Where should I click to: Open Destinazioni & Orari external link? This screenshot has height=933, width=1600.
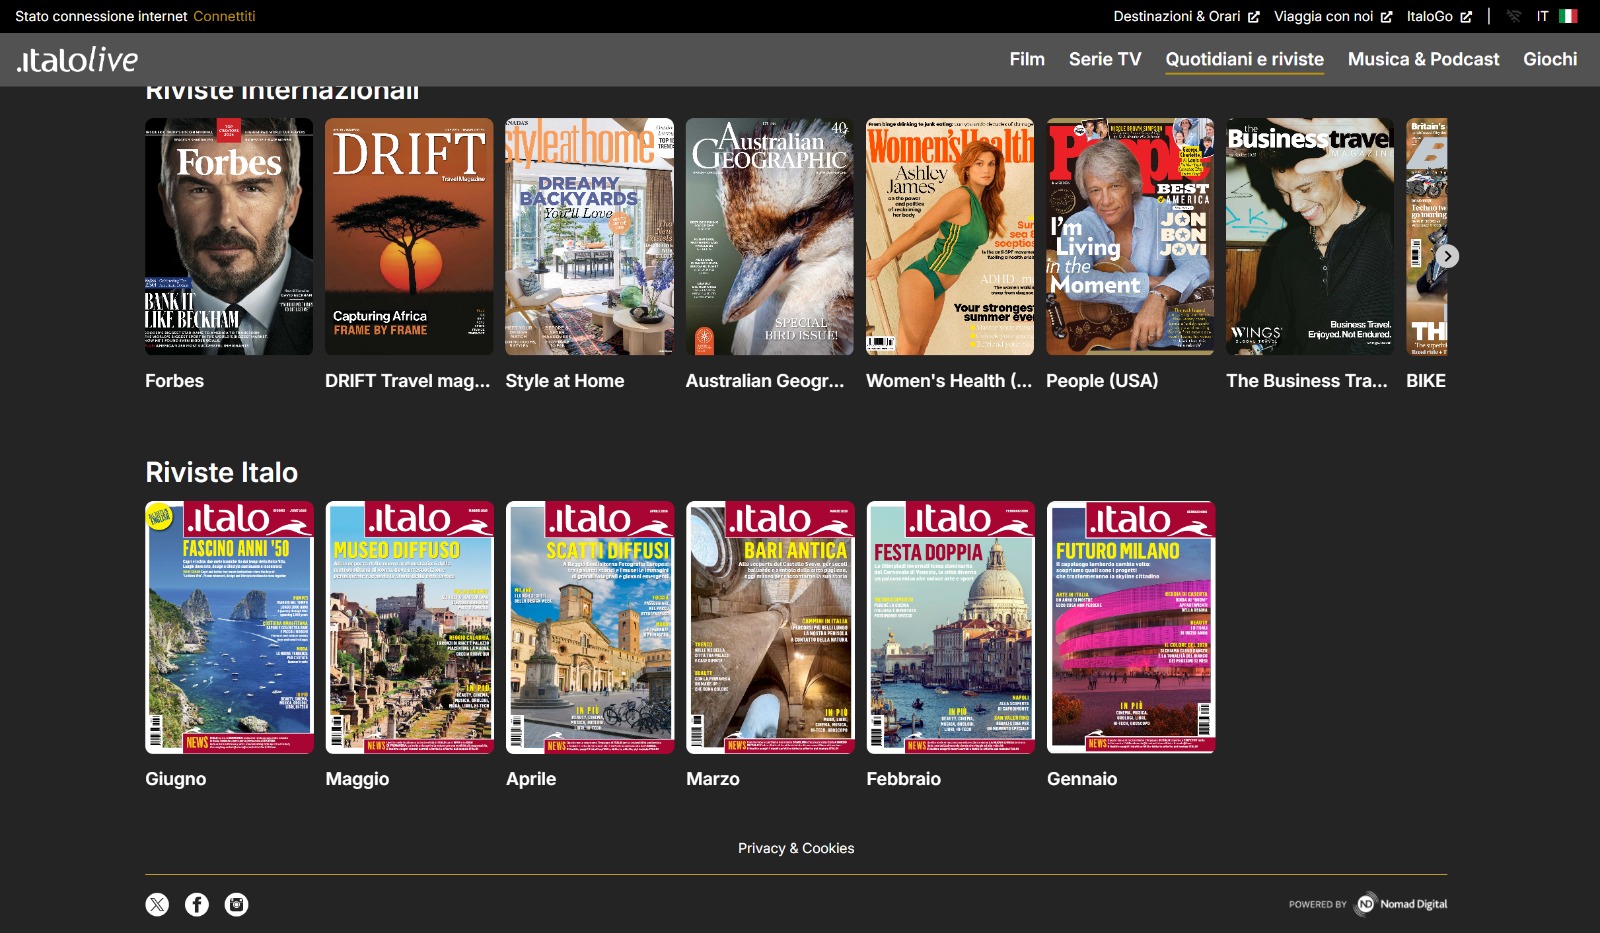pyautogui.click(x=1186, y=16)
